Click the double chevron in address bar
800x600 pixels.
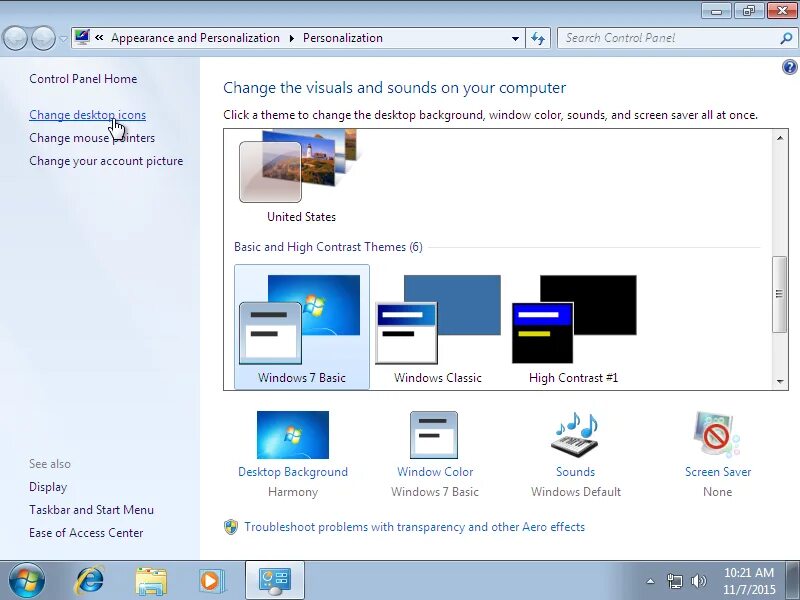click(x=99, y=37)
